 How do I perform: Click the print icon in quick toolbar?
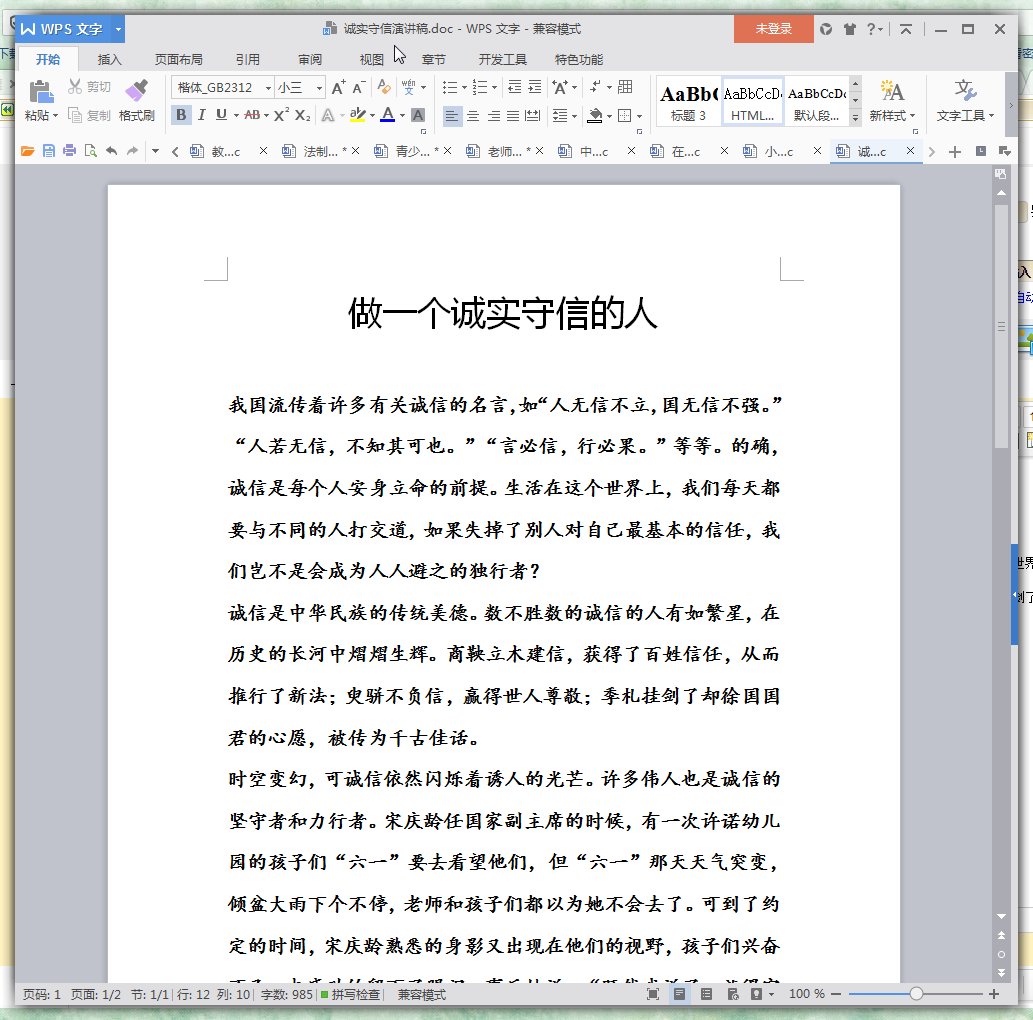point(69,152)
